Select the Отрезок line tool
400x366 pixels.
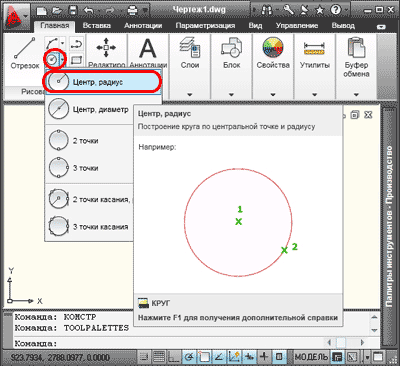click(x=25, y=53)
